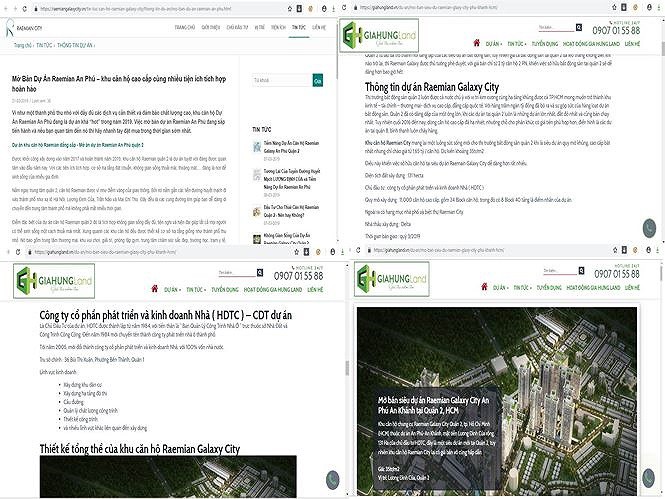Open TUYỂN DỤNG on the 'Thông tin dự án' page

pyautogui.click(x=545, y=44)
